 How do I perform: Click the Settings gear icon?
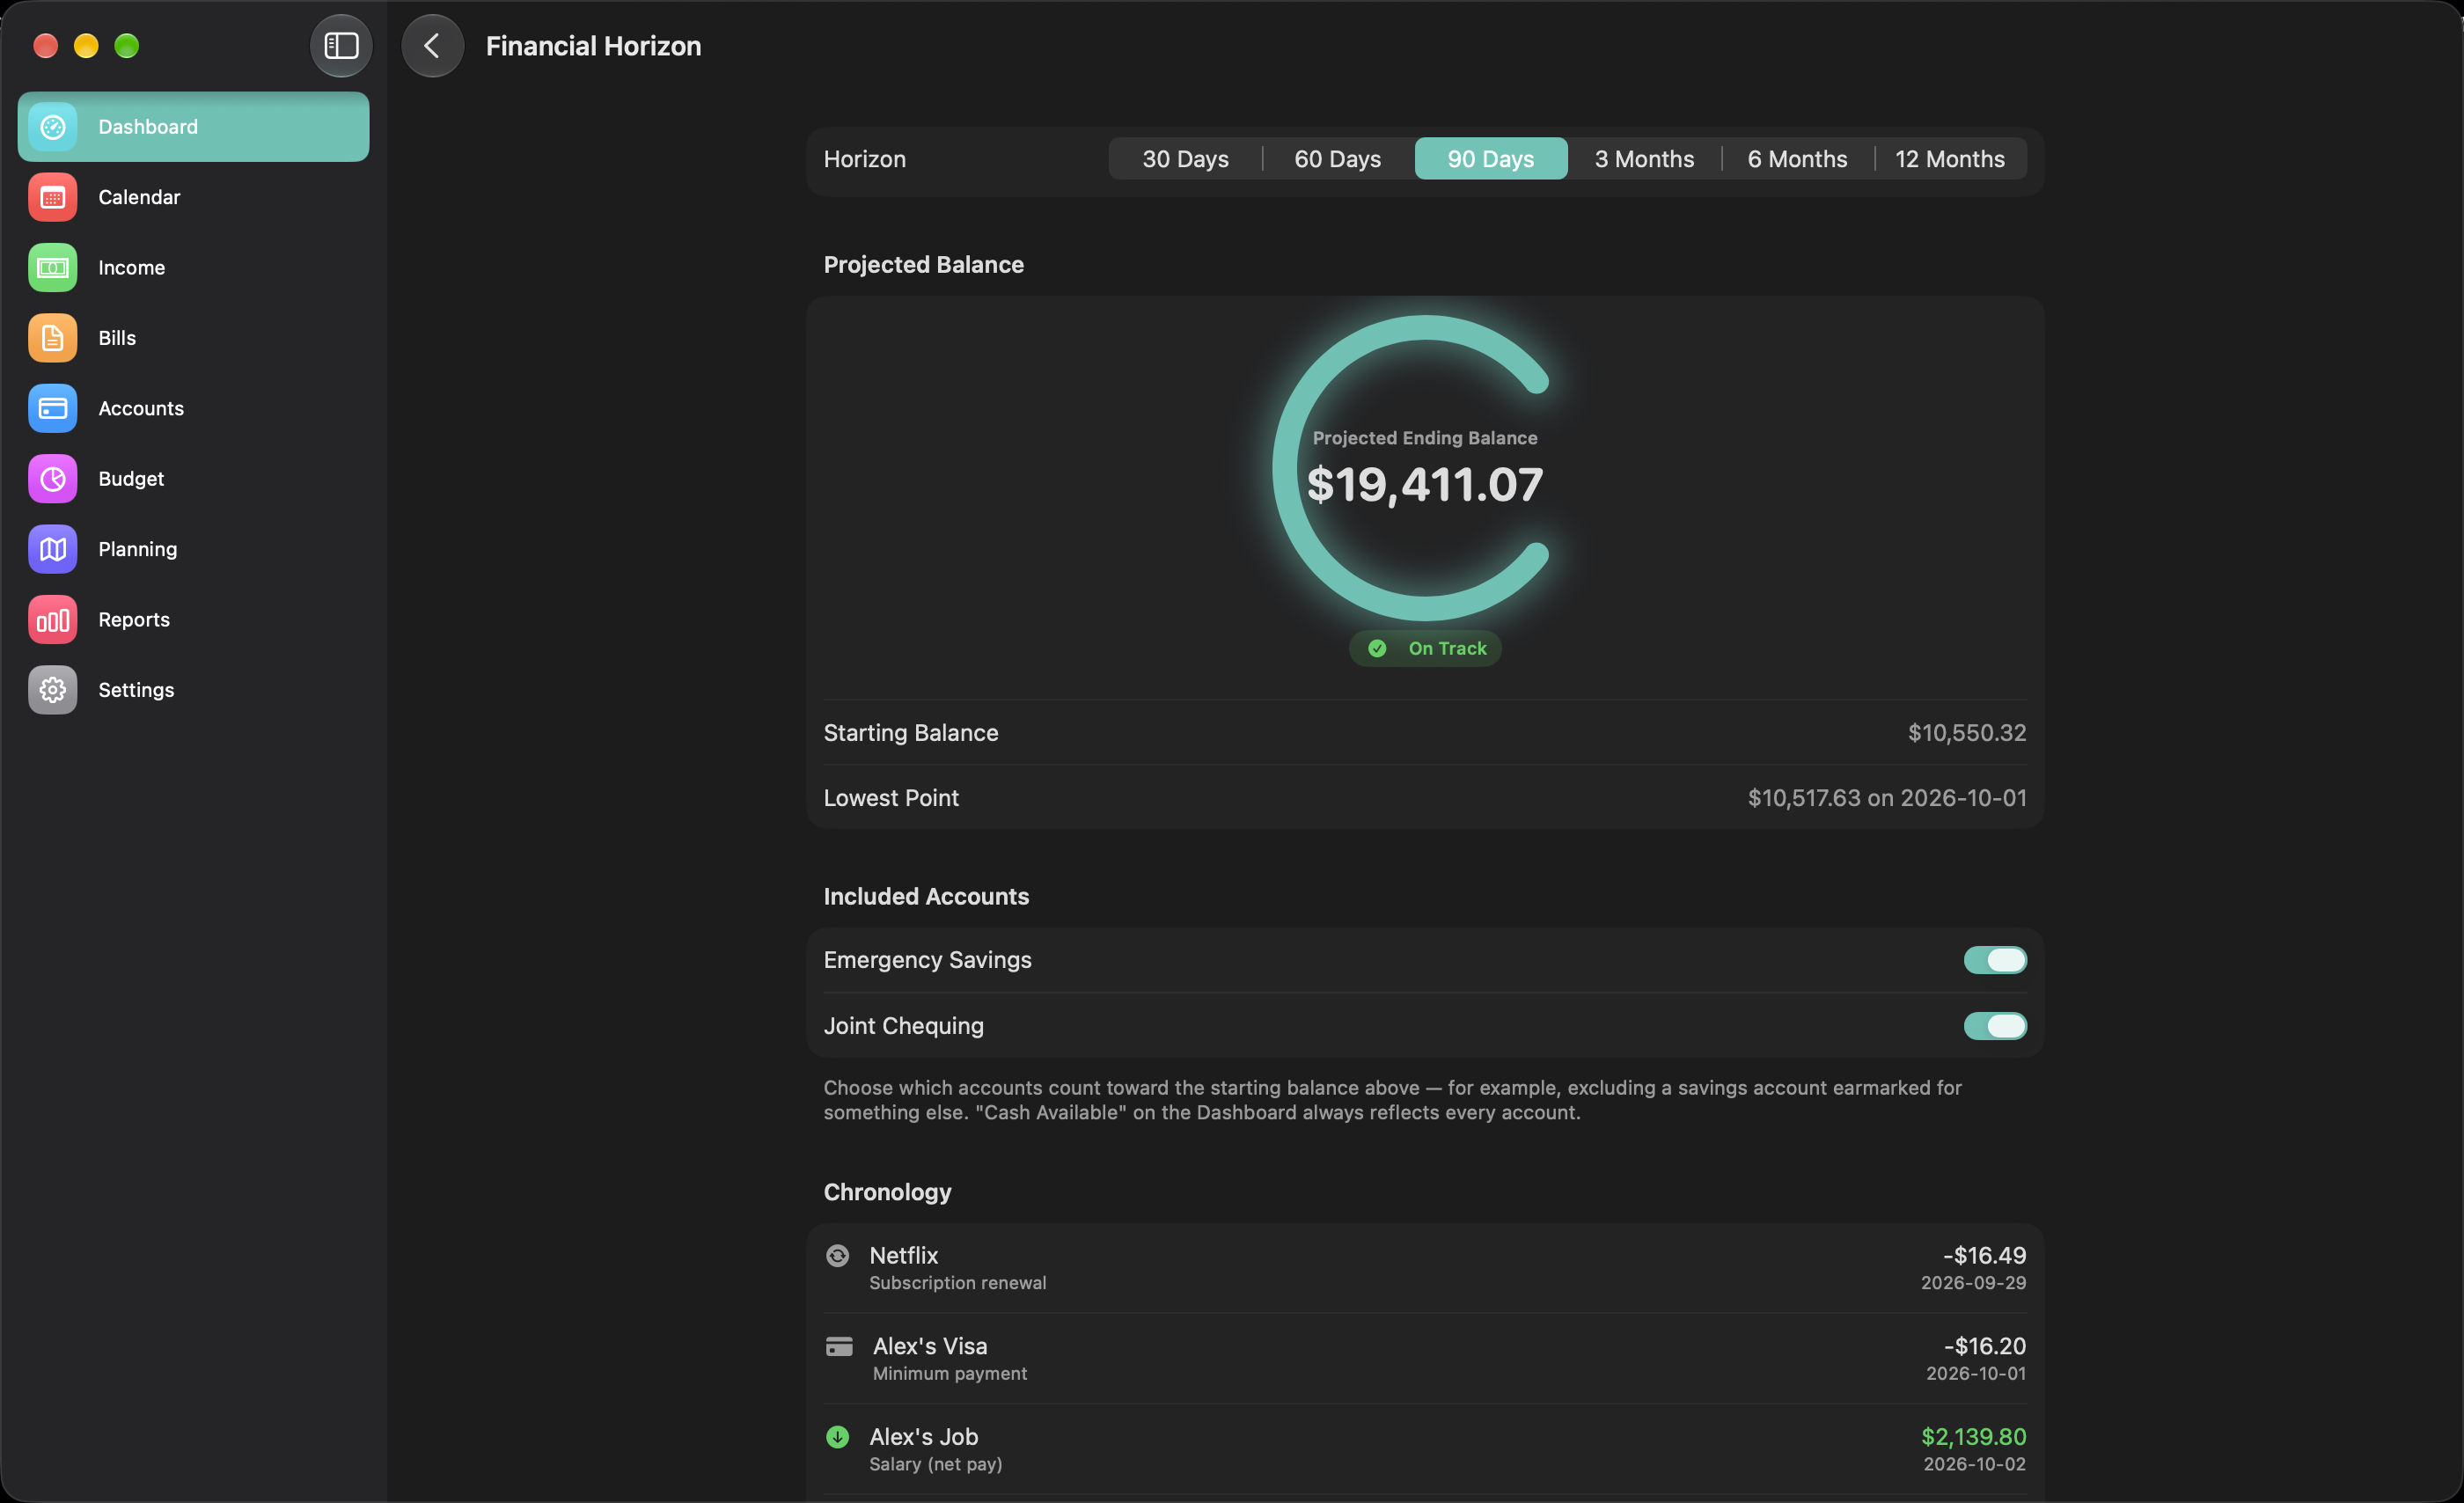pos(53,690)
